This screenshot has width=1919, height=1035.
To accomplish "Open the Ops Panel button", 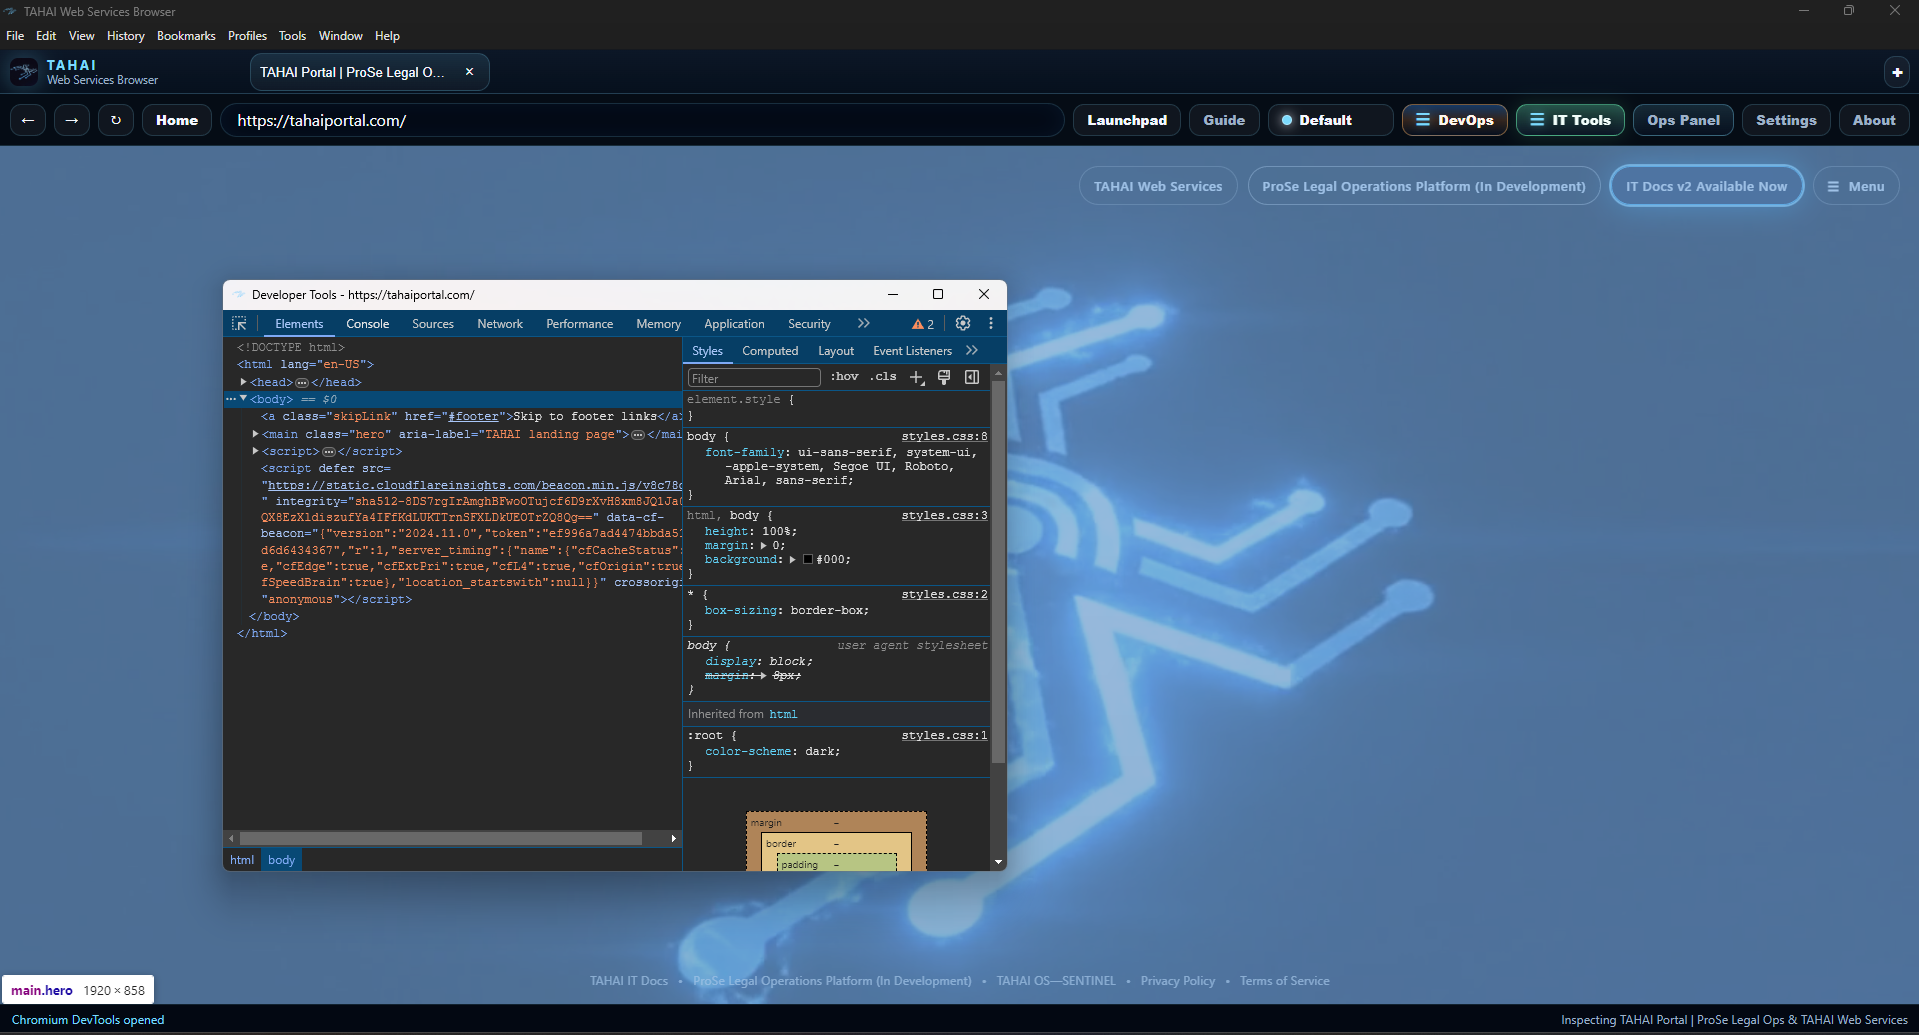I will click(1684, 120).
